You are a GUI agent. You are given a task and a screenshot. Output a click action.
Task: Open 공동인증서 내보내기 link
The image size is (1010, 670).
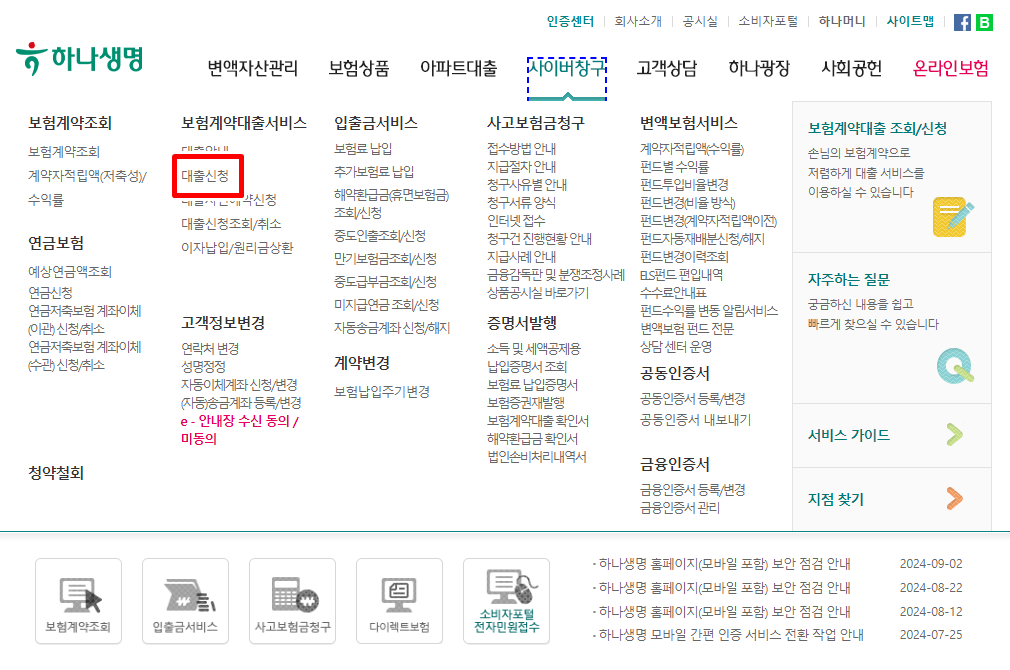click(x=695, y=420)
